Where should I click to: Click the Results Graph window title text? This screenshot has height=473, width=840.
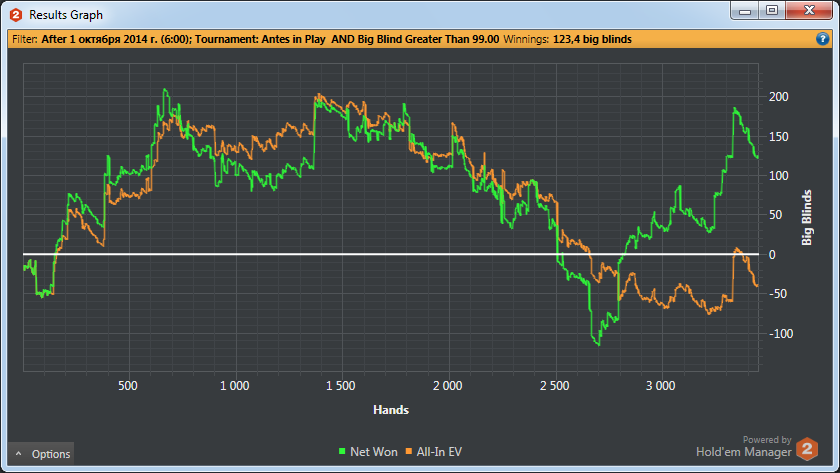[65, 16]
